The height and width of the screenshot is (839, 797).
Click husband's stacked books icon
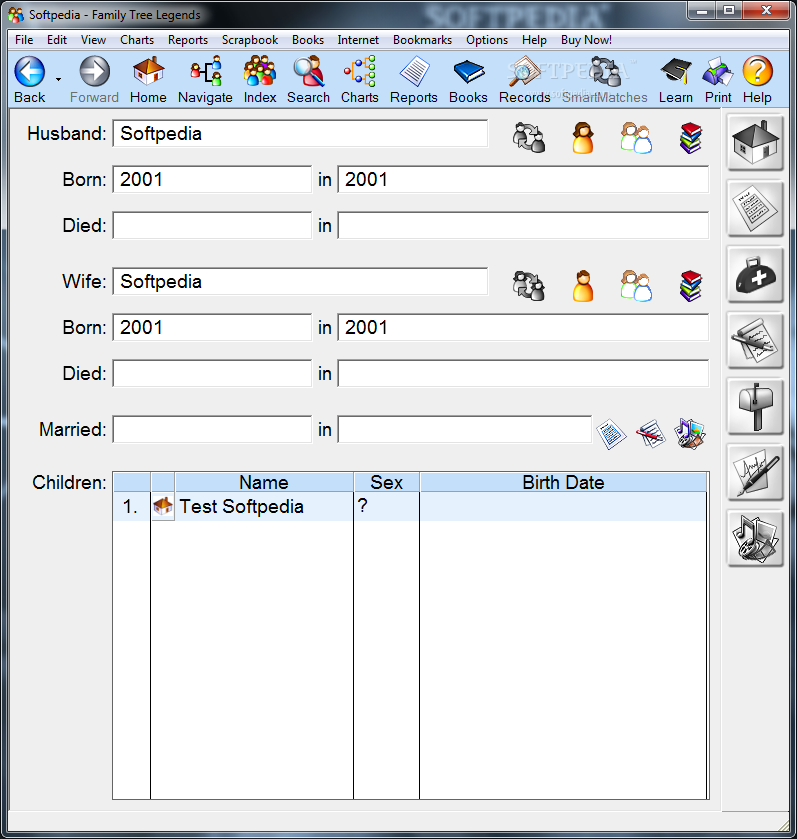pos(691,138)
